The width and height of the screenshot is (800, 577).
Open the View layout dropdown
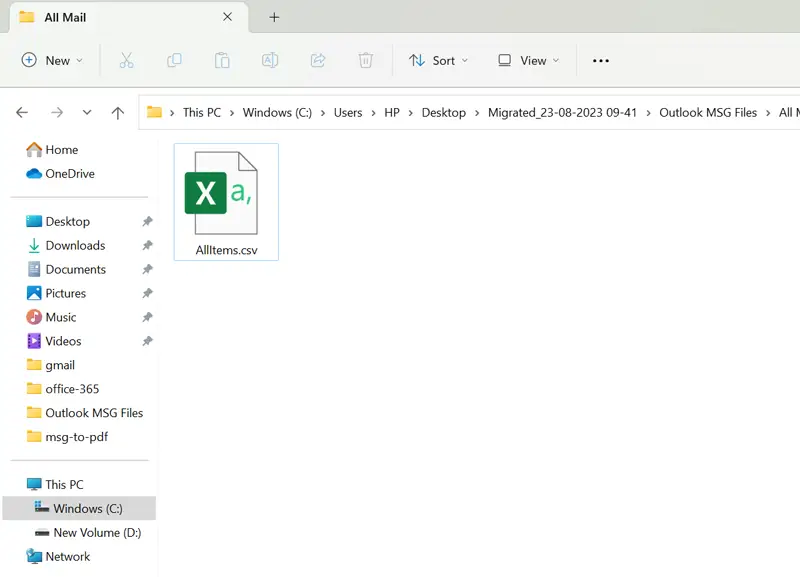pyautogui.click(x=529, y=61)
